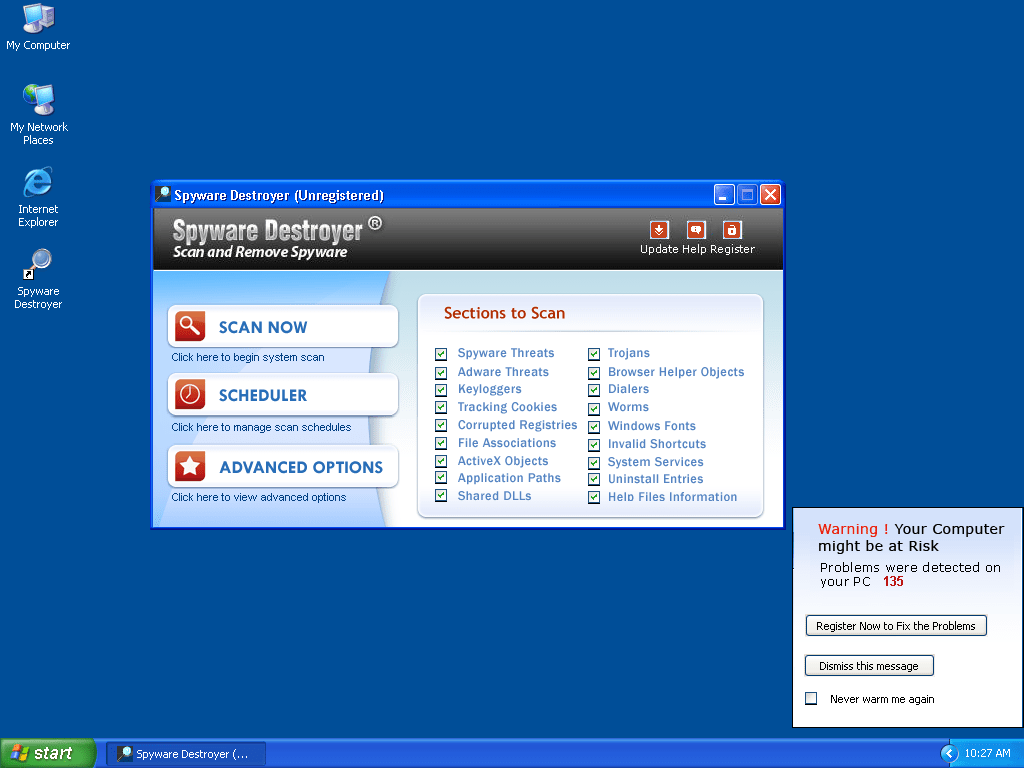This screenshot has height=768, width=1024.
Task: Dismiss the warning message
Action: coord(868,666)
